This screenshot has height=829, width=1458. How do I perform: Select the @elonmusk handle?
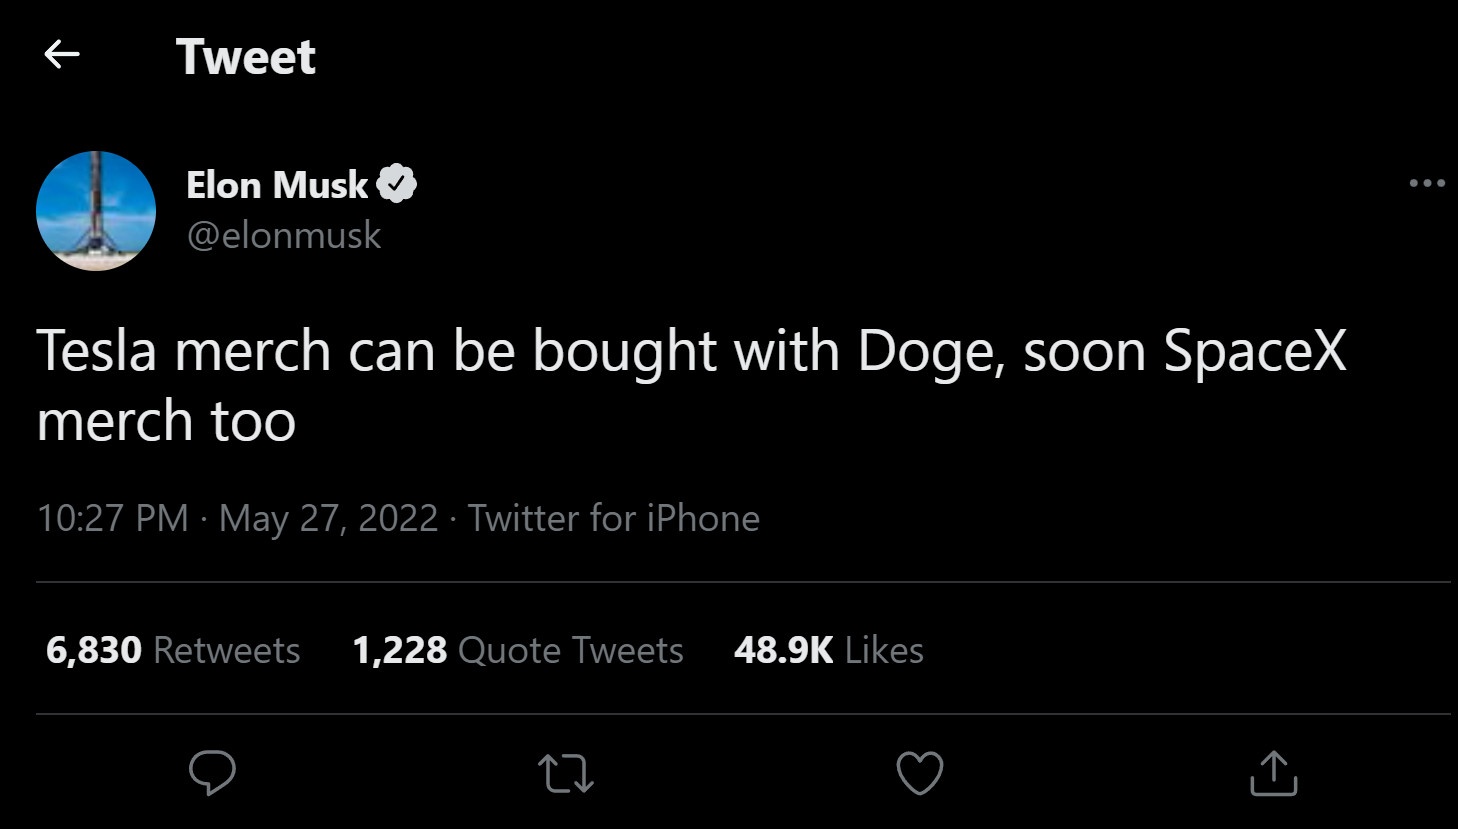point(285,235)
